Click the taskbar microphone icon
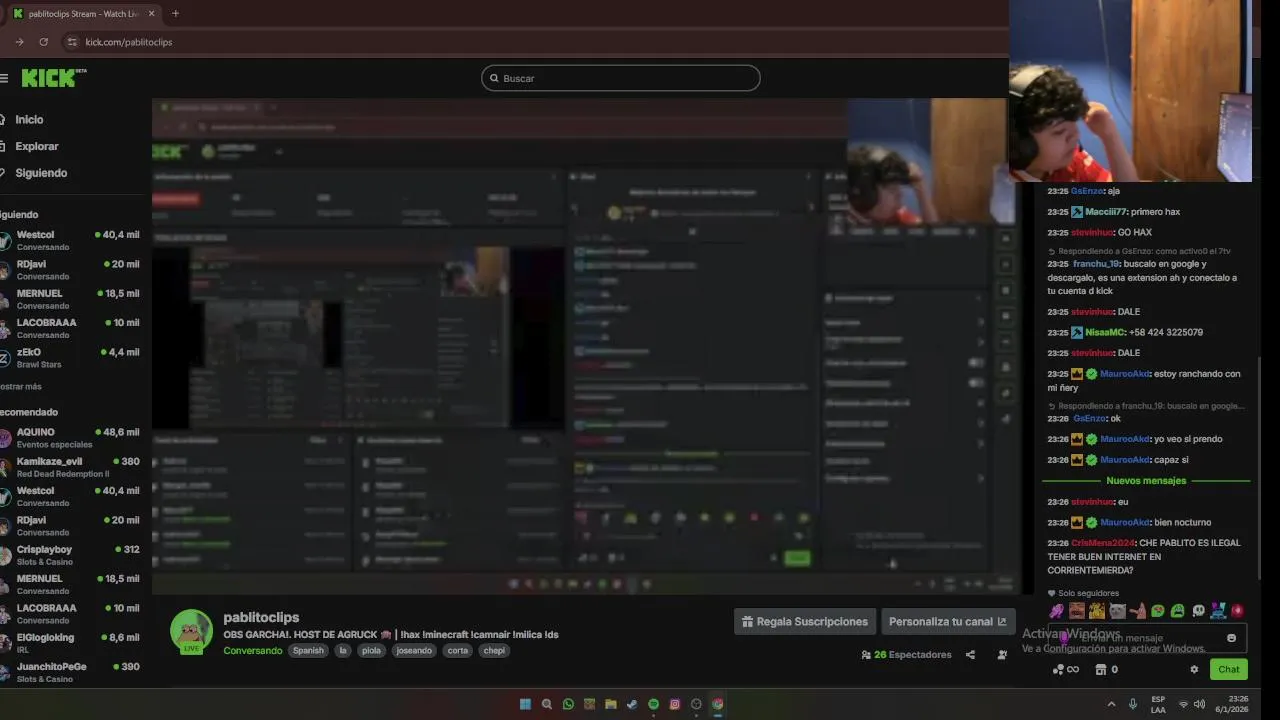 point(1133,704)
